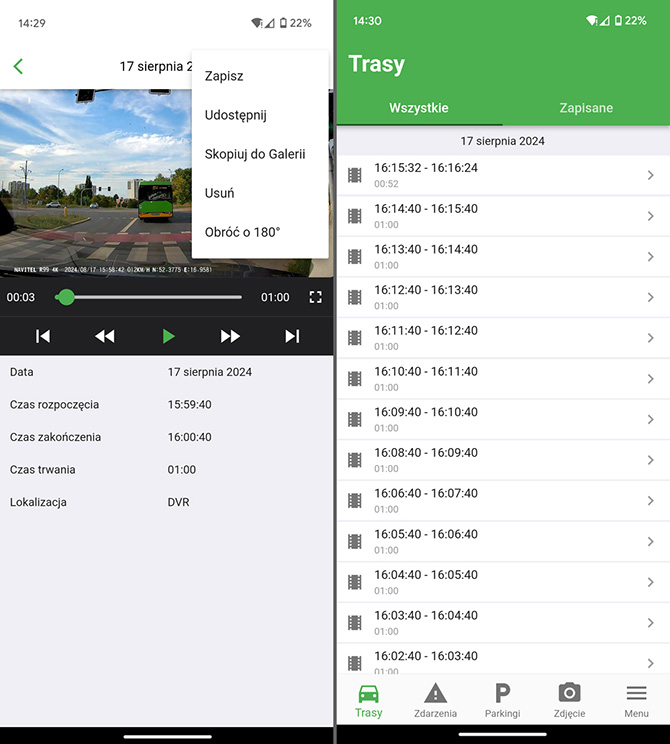Tap the Trasy screen title
The image size is (670, 744).
click(377, 64)
